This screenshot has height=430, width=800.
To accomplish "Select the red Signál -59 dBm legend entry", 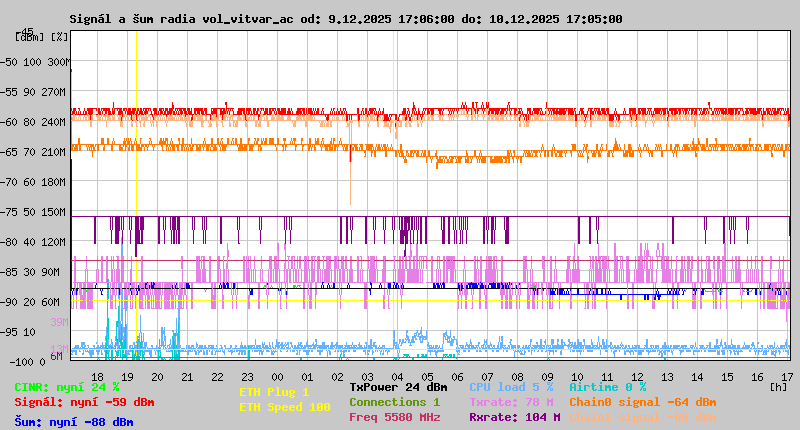I will (x=84, y=403).
